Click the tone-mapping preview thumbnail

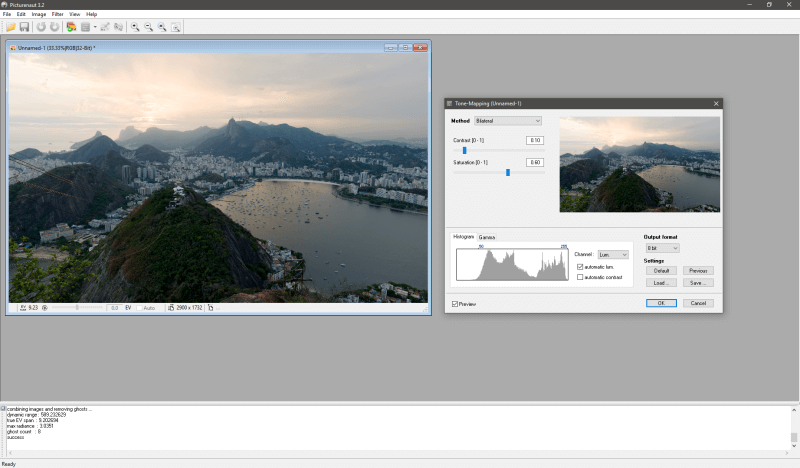pos(640,164)
